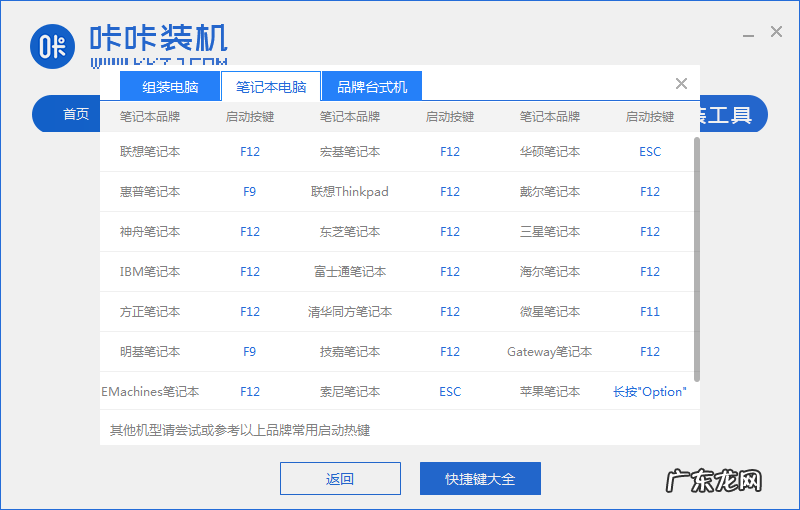Close the boot hotkey dialog

[681, 84]
